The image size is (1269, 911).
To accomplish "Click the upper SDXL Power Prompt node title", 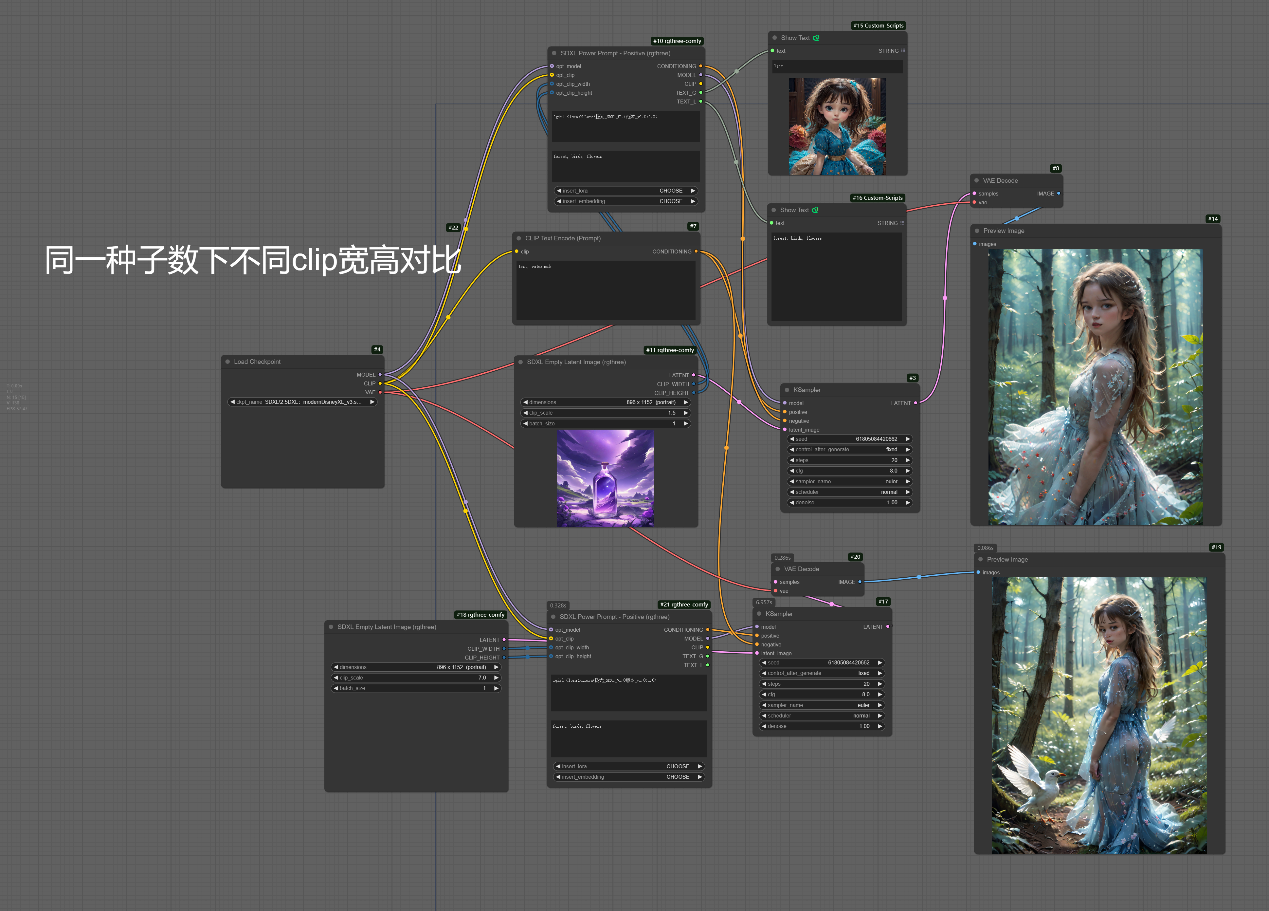I will (x=600, y=53).
